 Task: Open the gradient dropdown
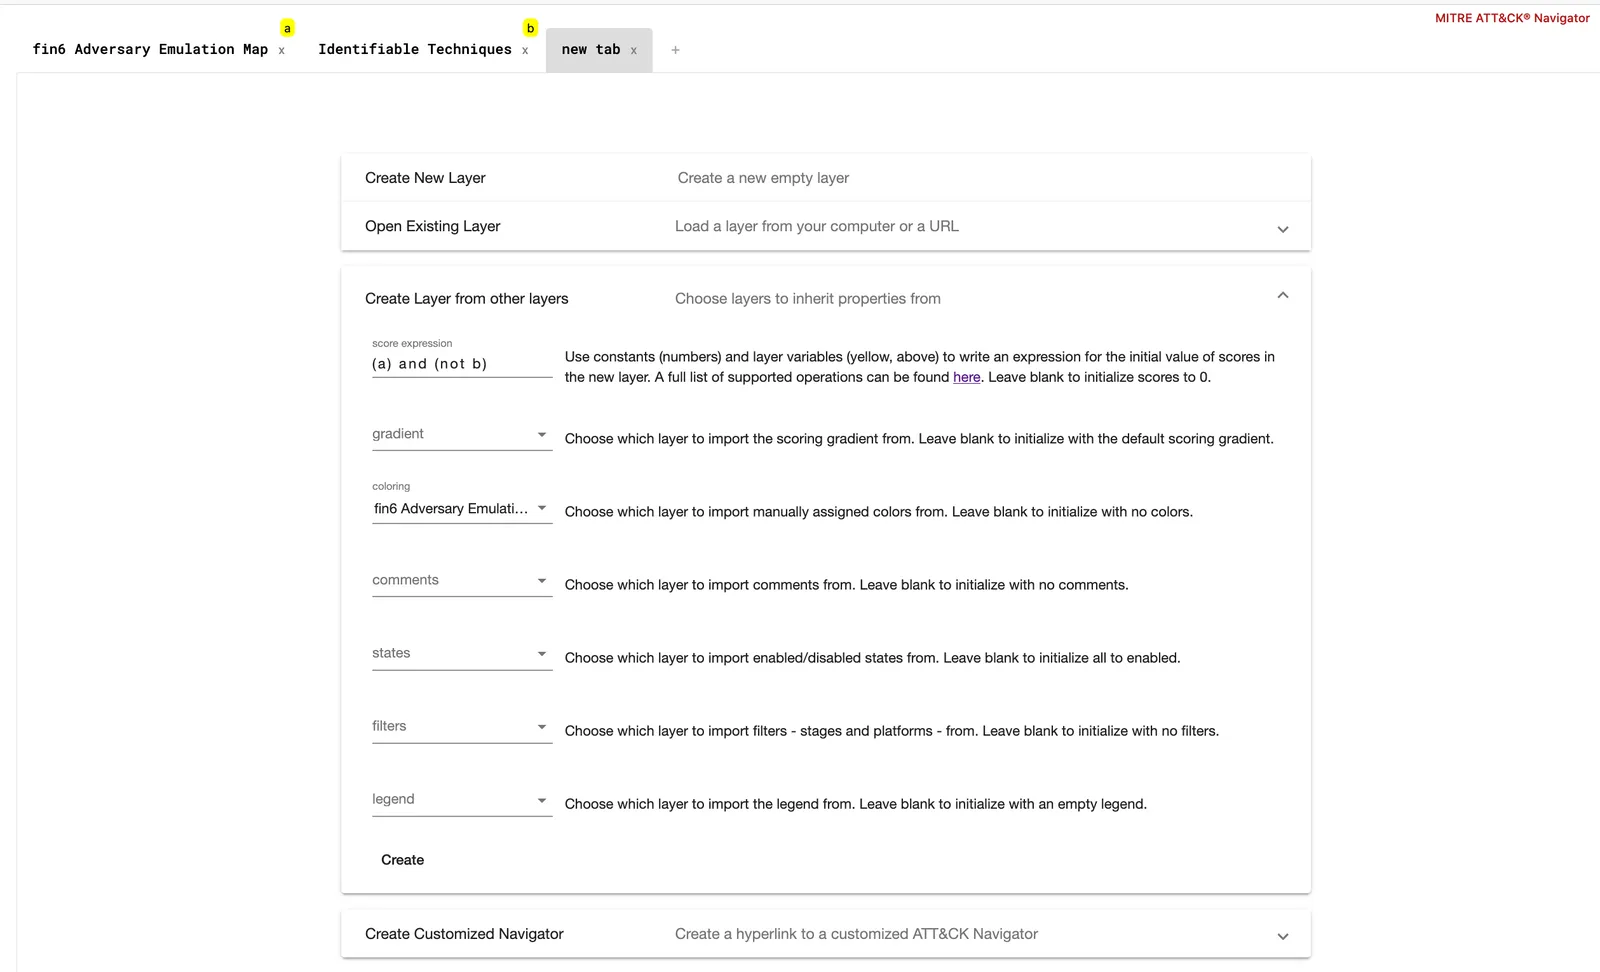click(x=462, y=434)
